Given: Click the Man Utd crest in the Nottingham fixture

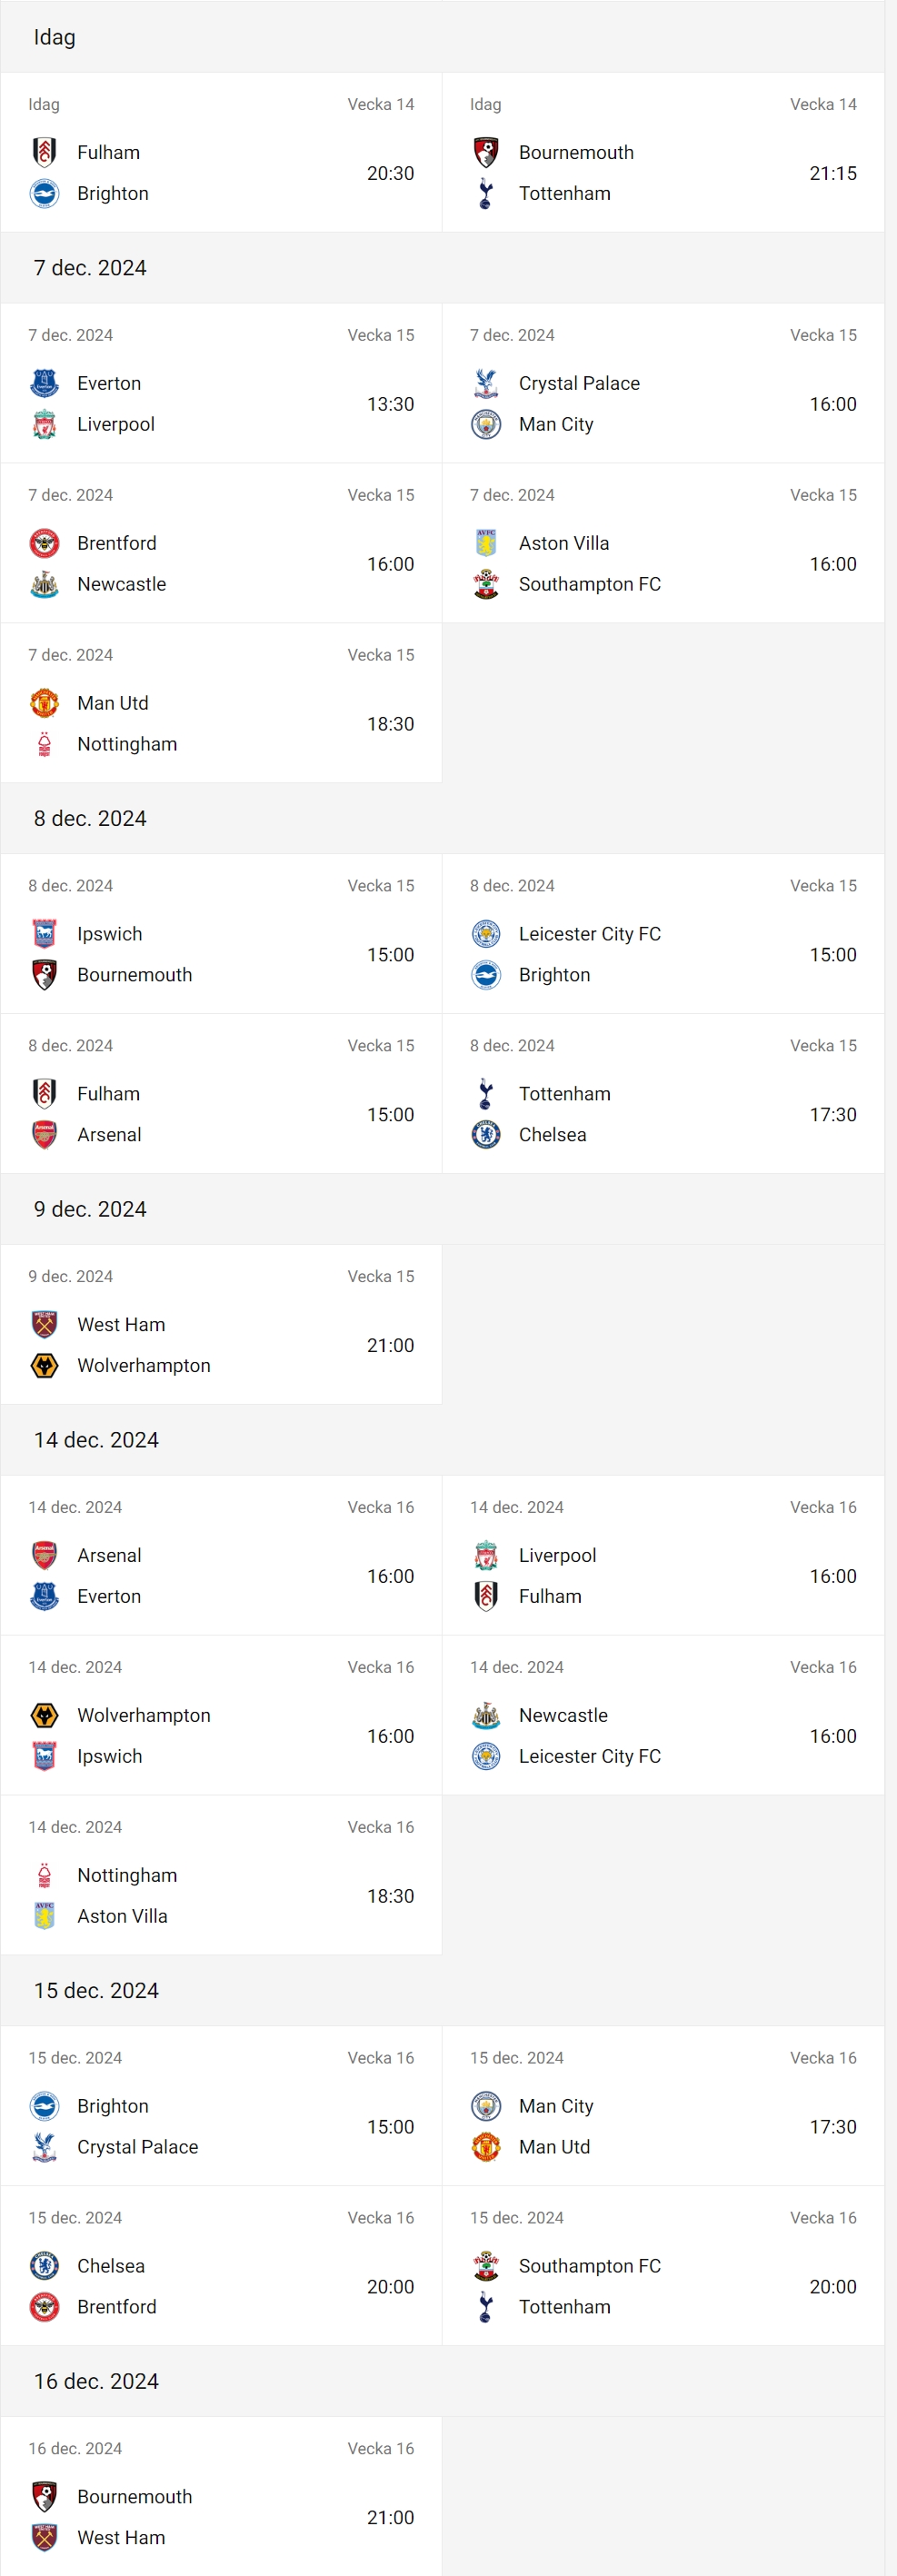Looking at the screenshot, I should (44, 702).
